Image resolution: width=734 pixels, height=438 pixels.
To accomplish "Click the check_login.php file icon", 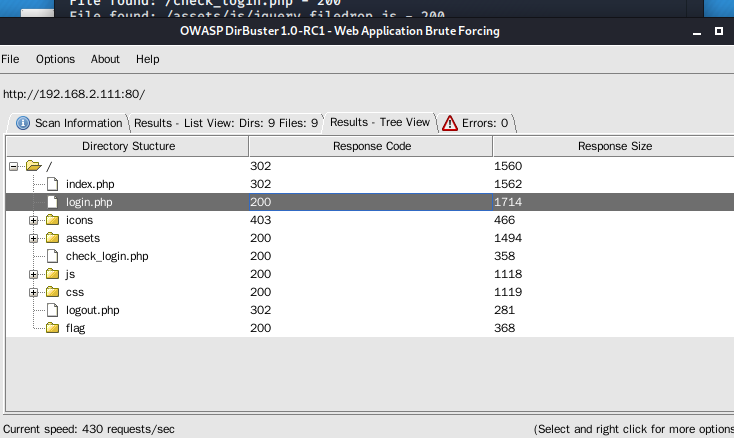I will click(54, 256).
